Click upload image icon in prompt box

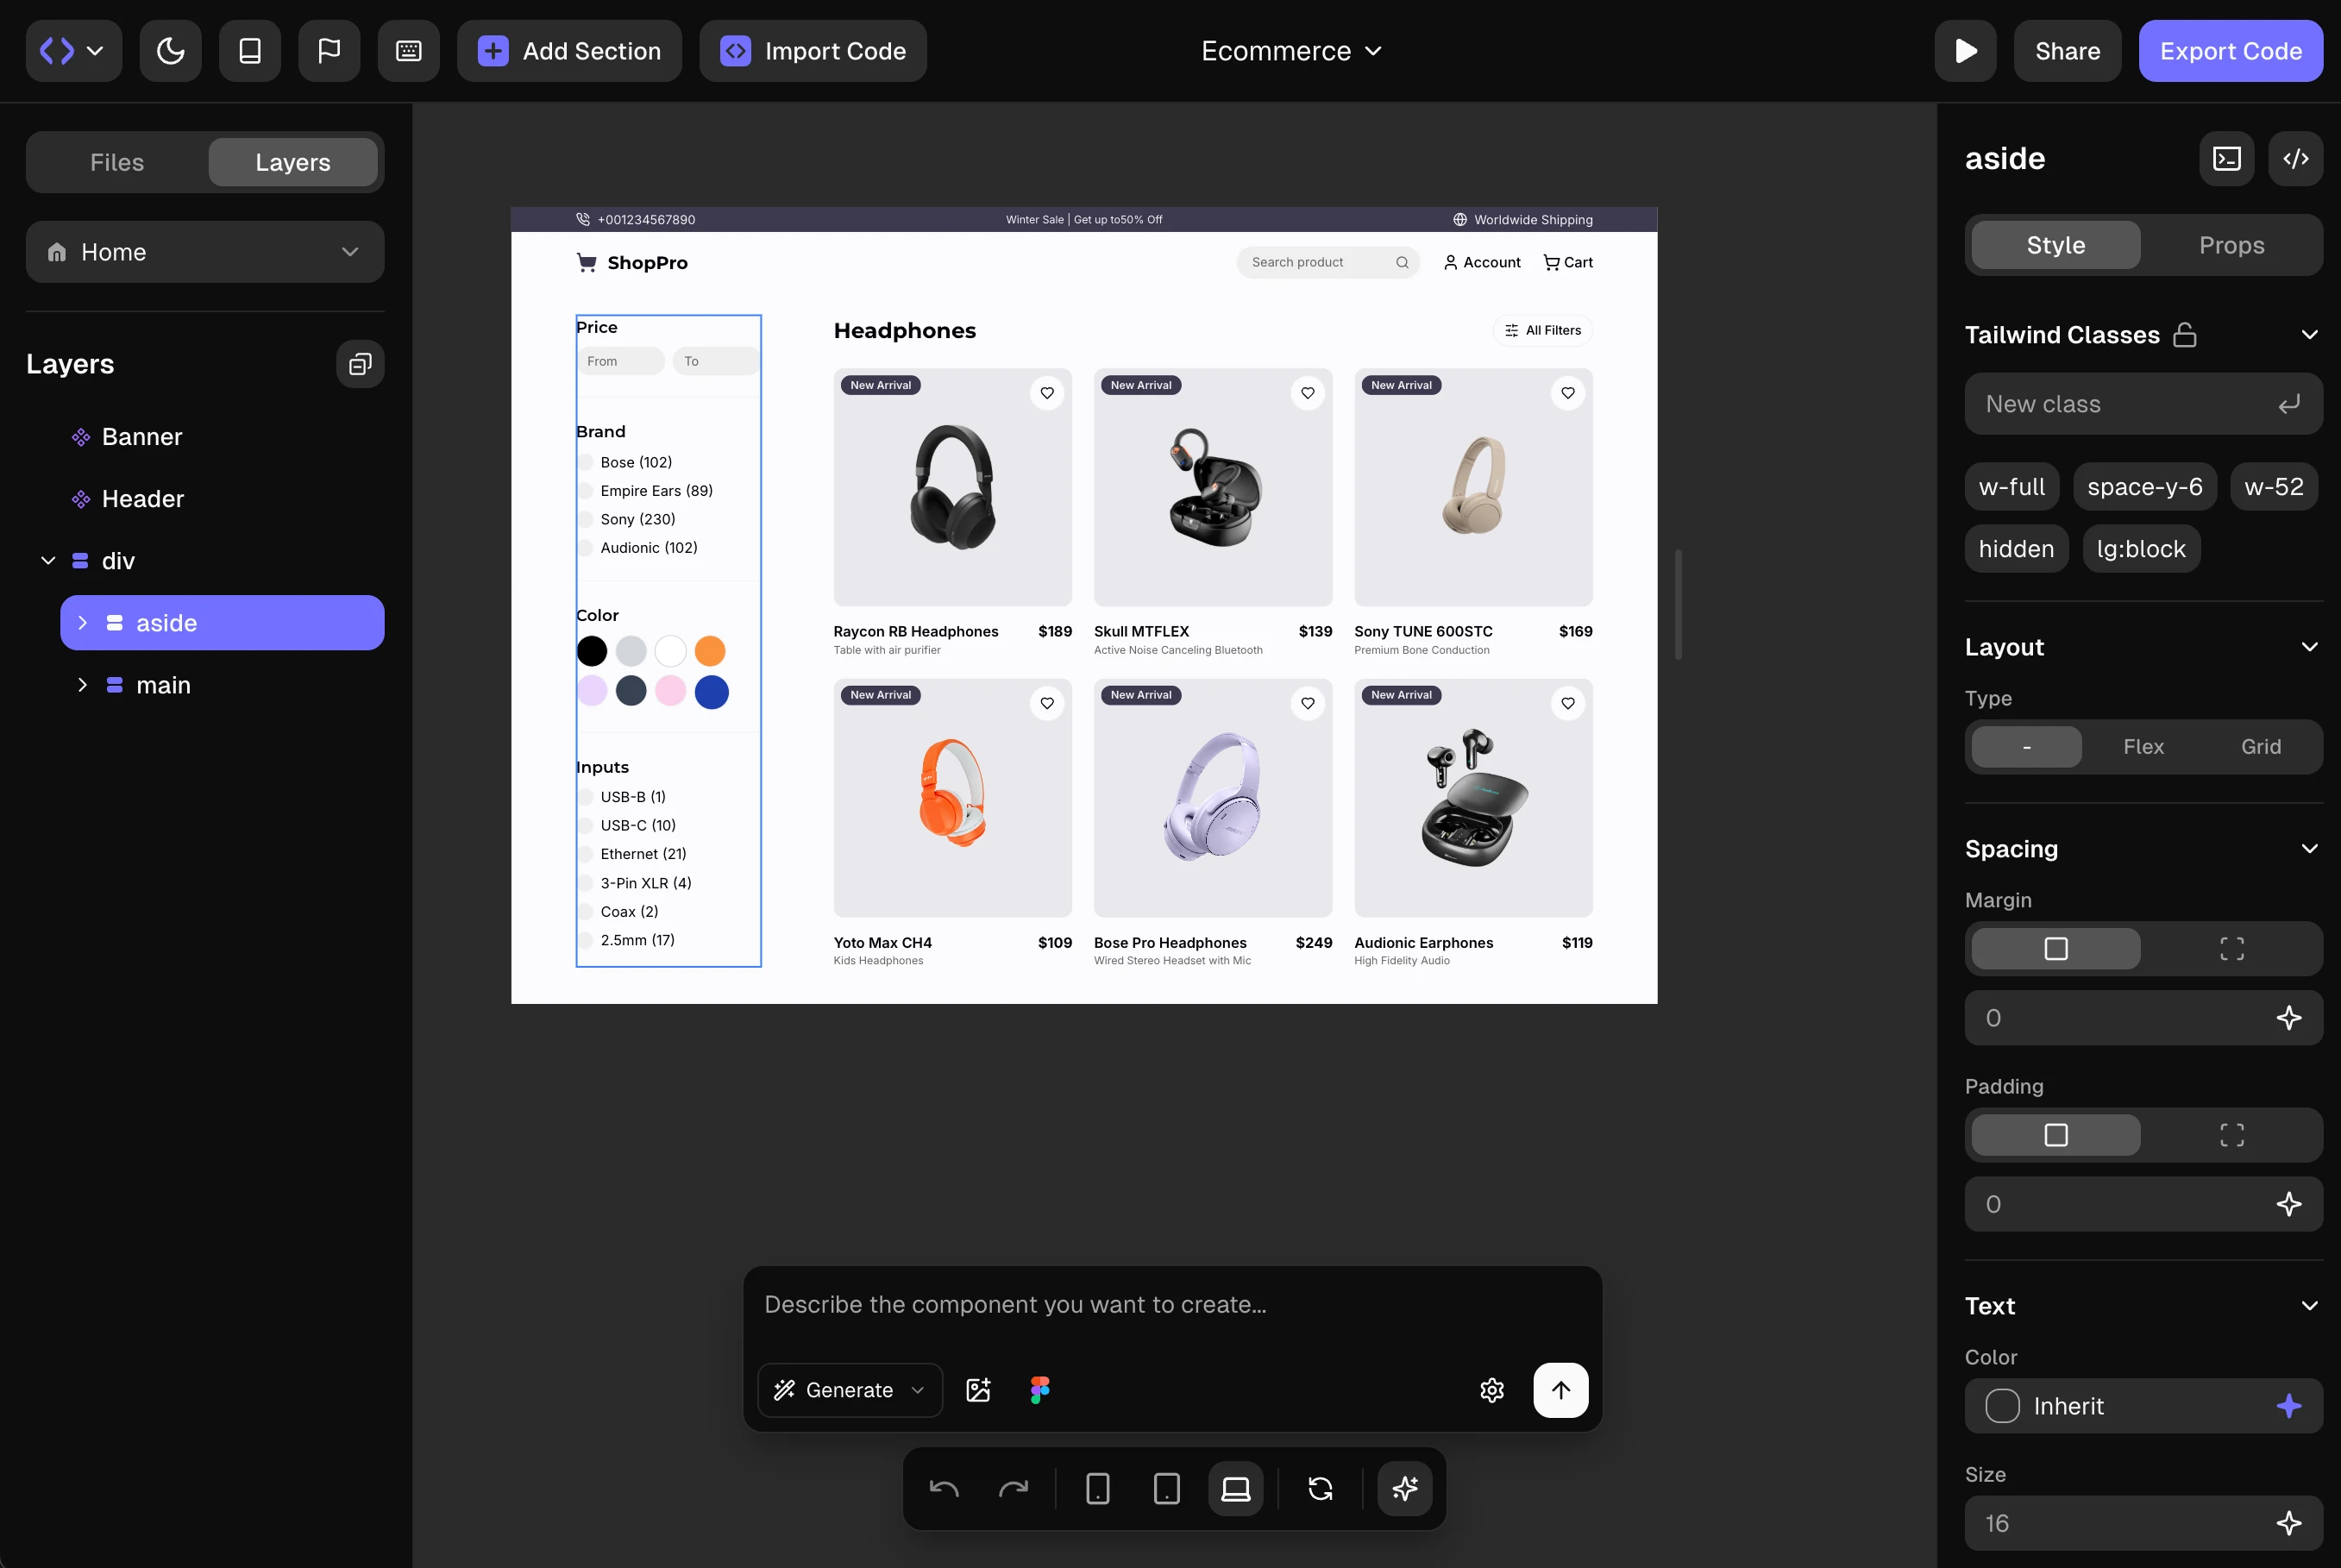pyautogui.click(x=978, y=1390)
